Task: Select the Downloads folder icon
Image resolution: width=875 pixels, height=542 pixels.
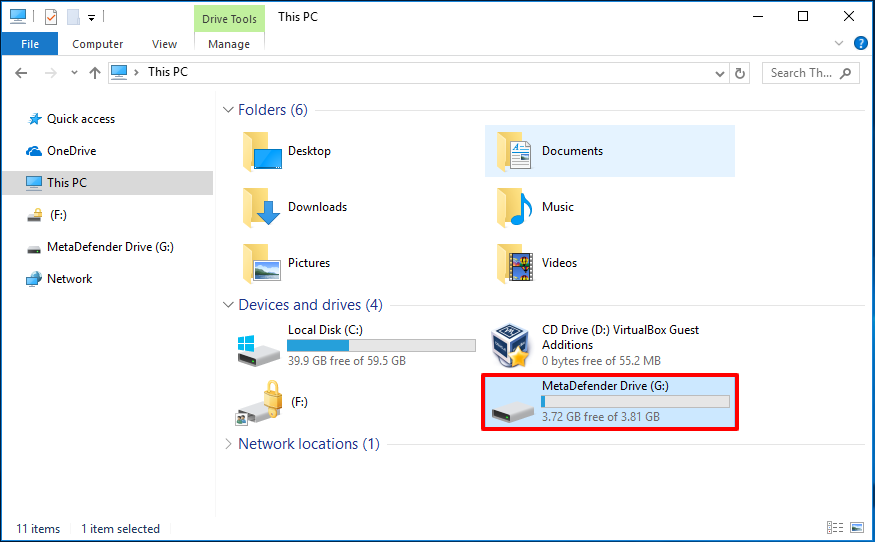Action: click(262, 207)
